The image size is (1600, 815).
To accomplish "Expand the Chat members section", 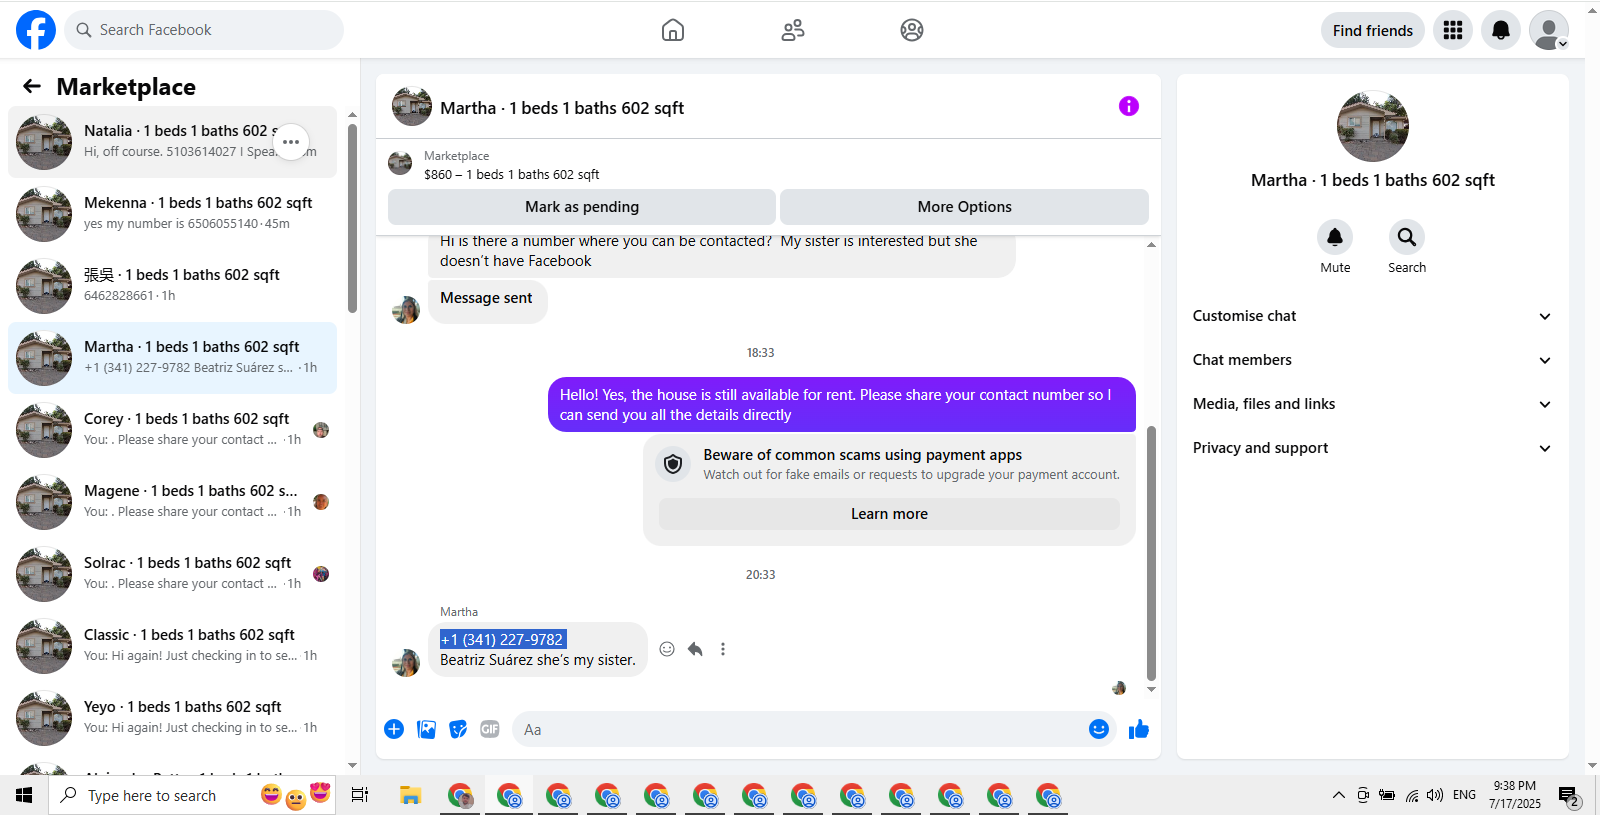I will (1372, 360).
